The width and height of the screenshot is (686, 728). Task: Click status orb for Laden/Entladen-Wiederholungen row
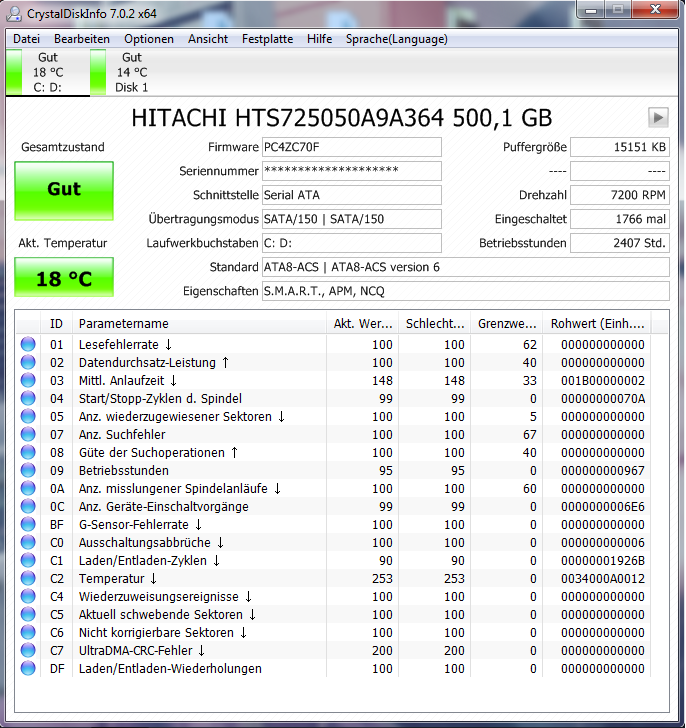coord(28,668)
